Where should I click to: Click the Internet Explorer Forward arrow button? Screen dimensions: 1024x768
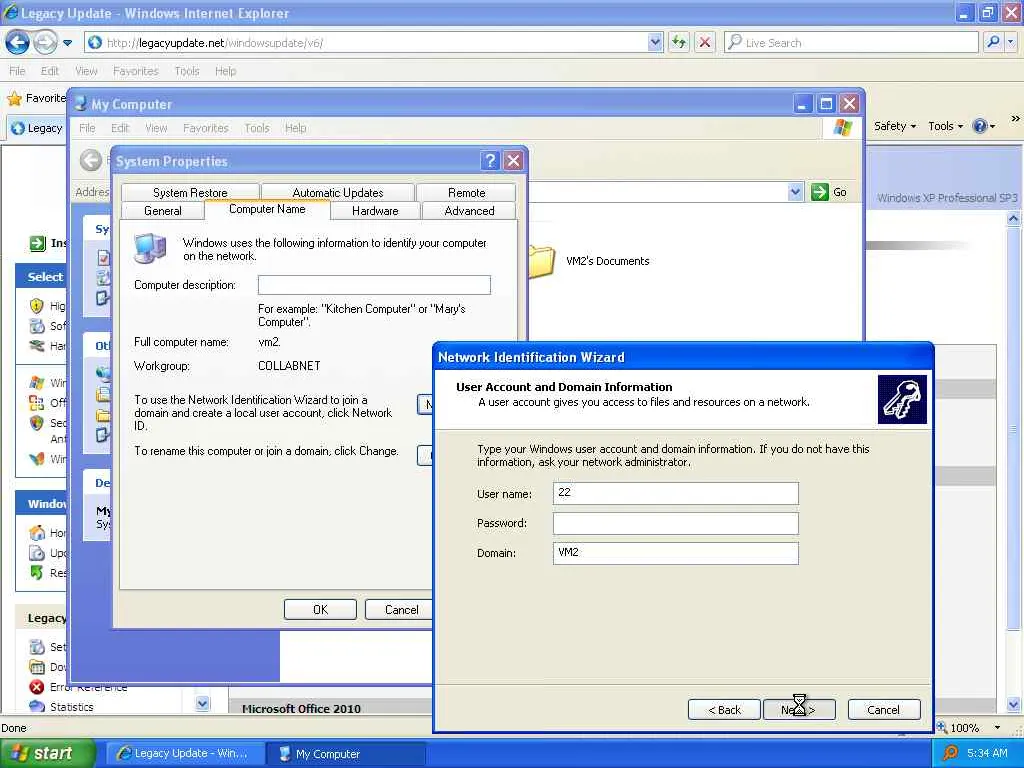coord(45,42)
